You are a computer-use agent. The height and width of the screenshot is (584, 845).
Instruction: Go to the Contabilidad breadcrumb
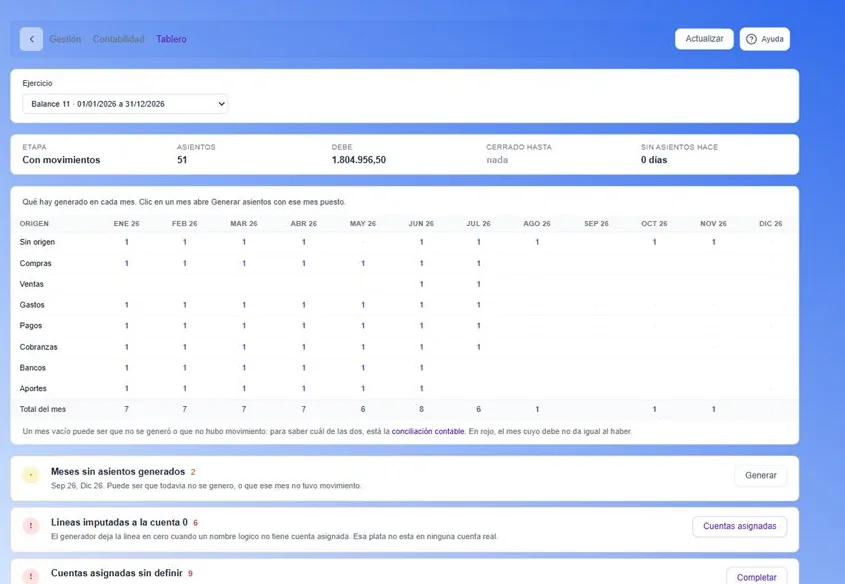tap(119, 39)
